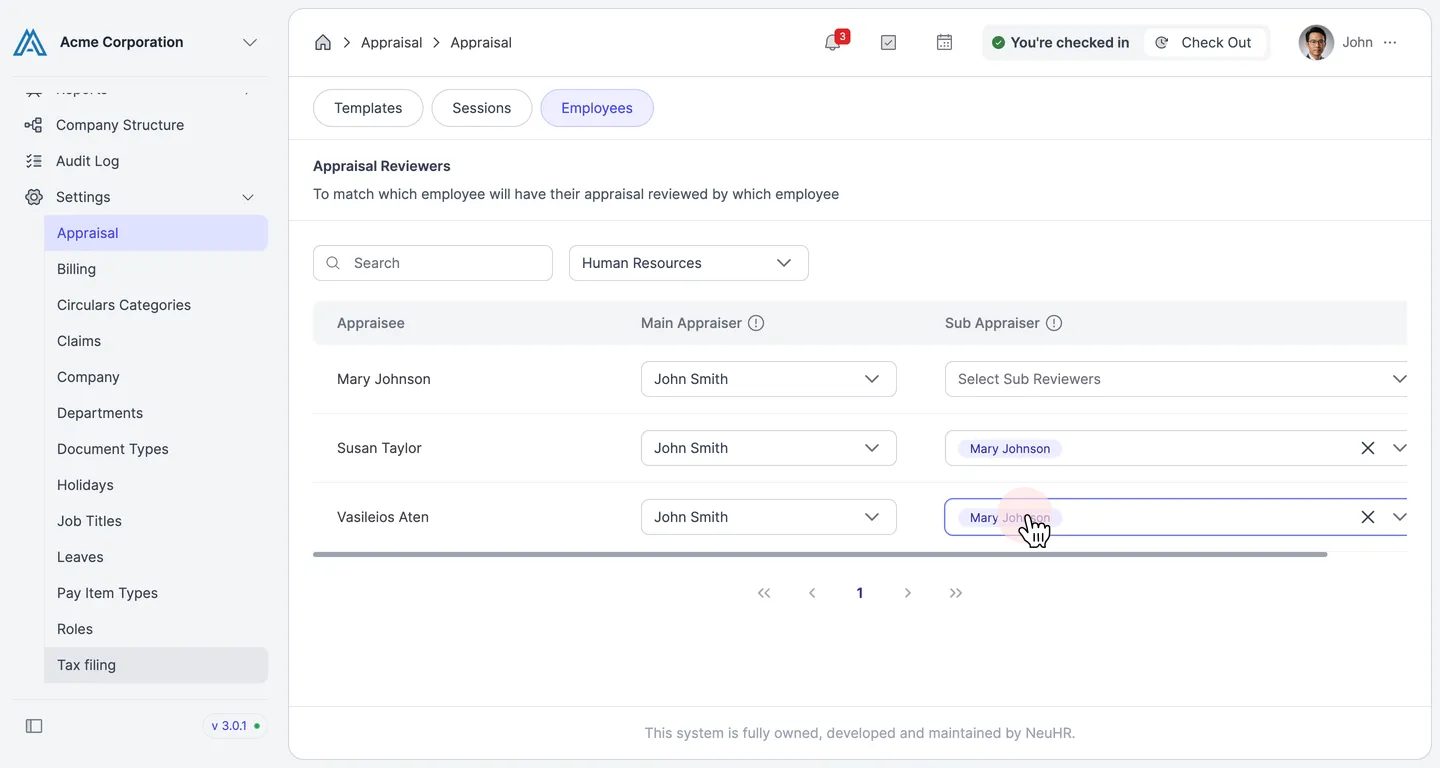Open the Human Resources department filter
Image resolution: width=1440 pixels, height=768 pixels.
689,263
